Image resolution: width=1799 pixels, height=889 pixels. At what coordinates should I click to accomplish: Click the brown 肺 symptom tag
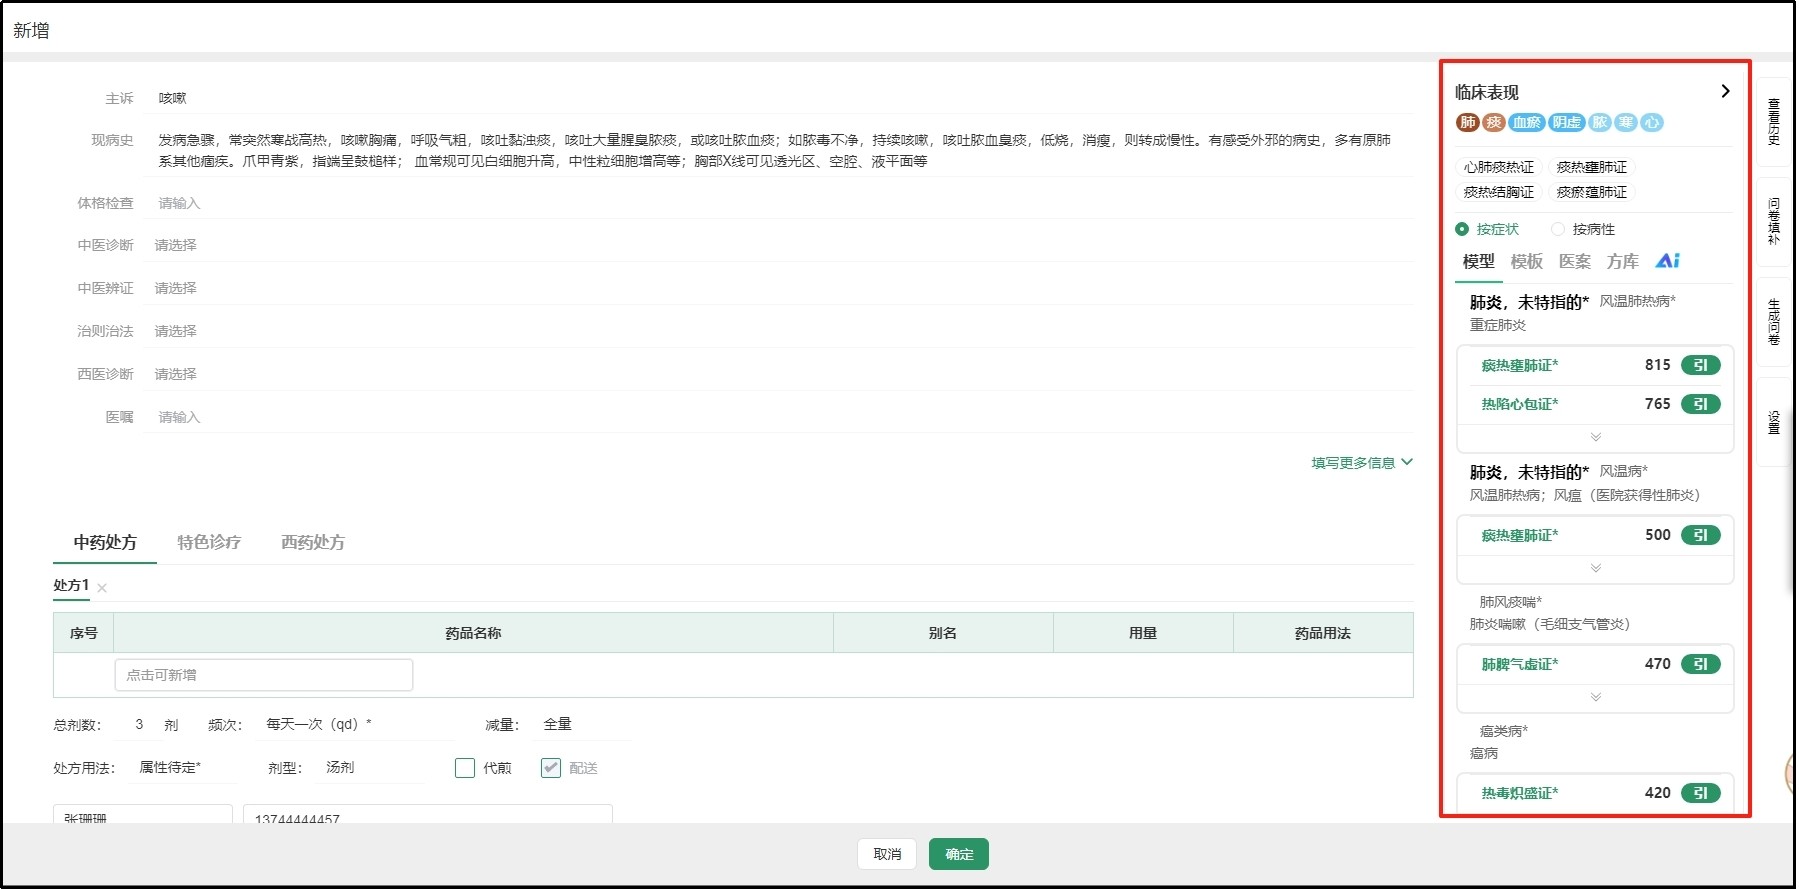coord(1467,122)
